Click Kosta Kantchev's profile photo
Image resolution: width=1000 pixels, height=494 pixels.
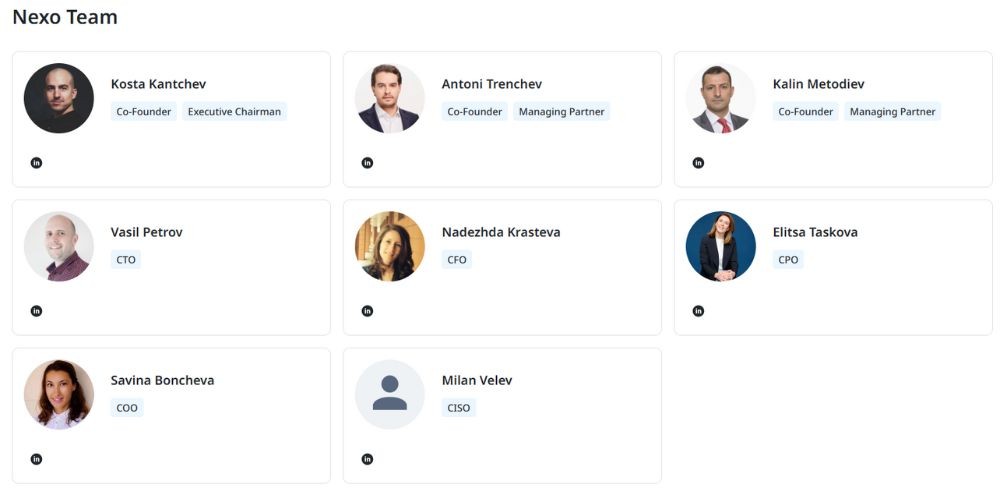coord(59,98)
